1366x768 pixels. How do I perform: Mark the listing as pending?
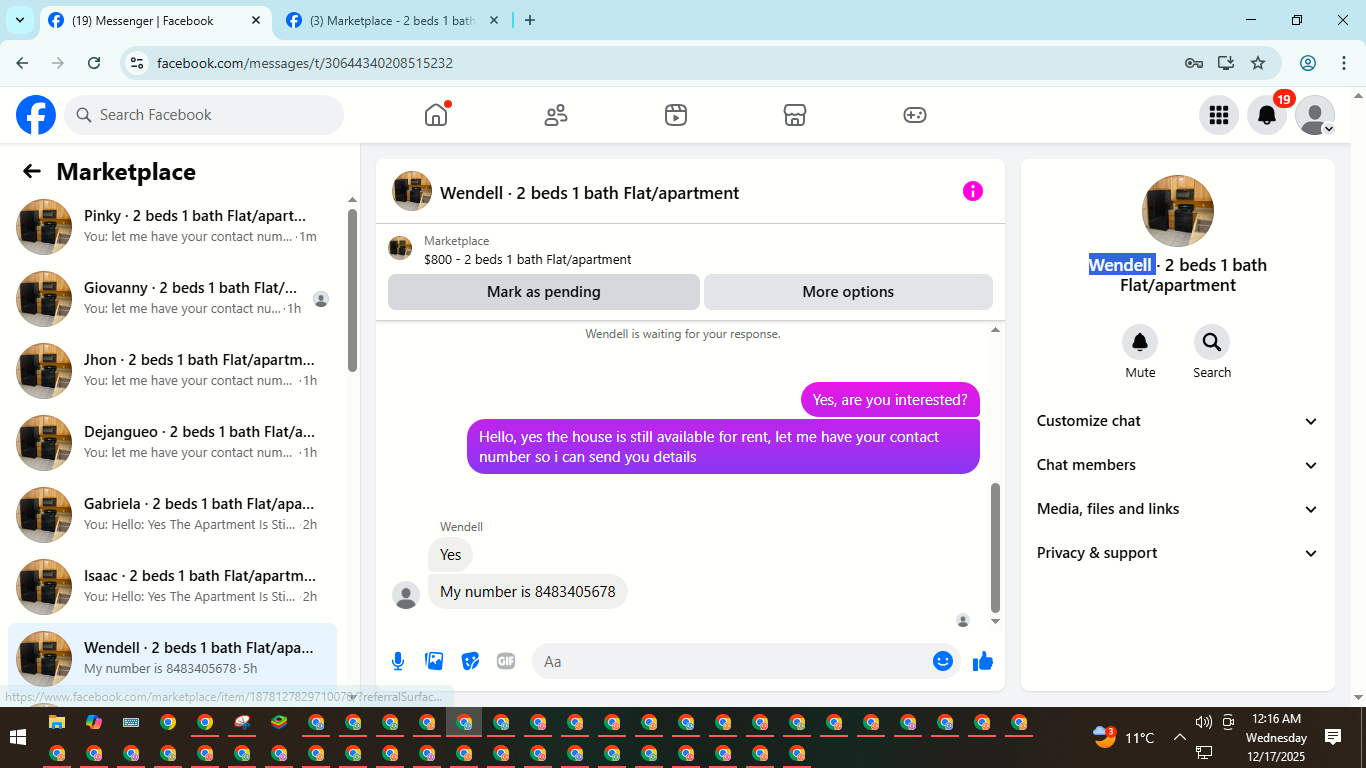click(x=544, y=292)
